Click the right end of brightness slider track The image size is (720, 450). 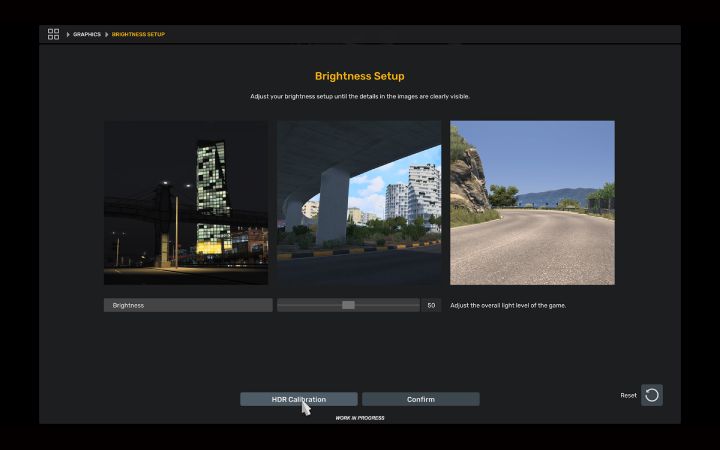tap(416, 305)
